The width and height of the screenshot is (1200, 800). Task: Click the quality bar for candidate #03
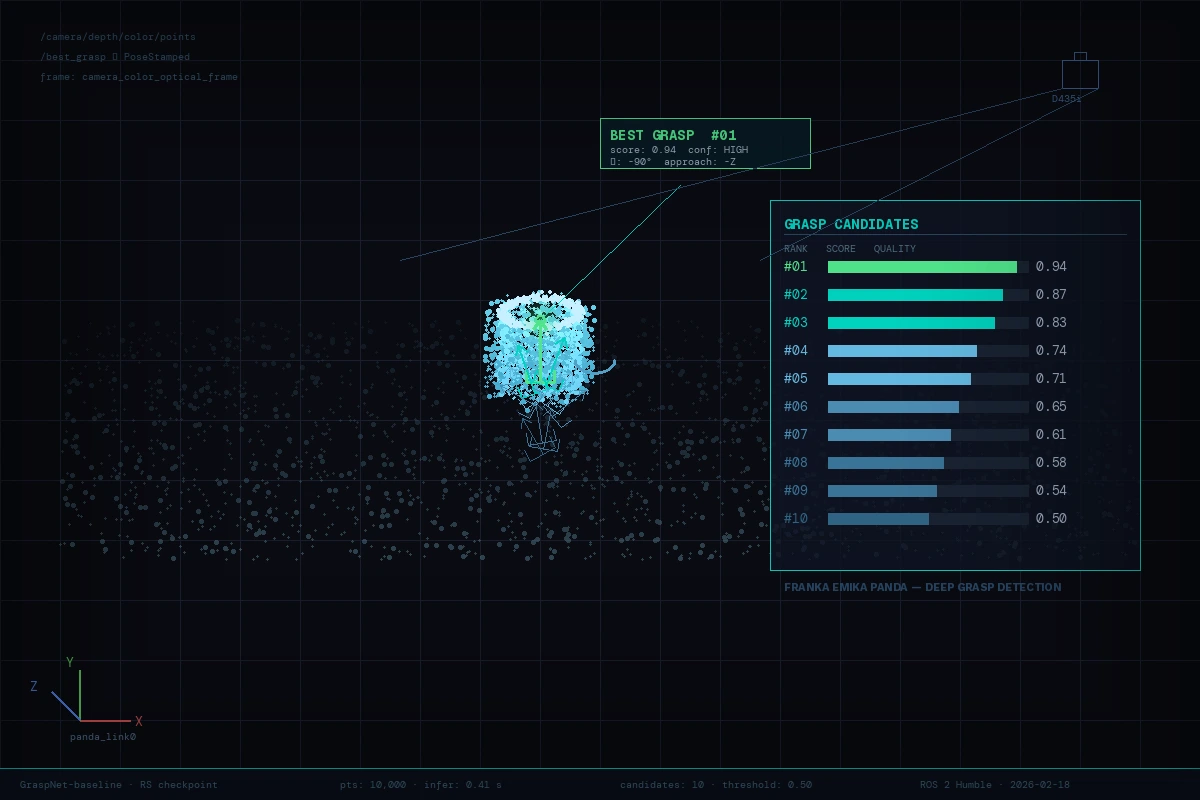911,323
